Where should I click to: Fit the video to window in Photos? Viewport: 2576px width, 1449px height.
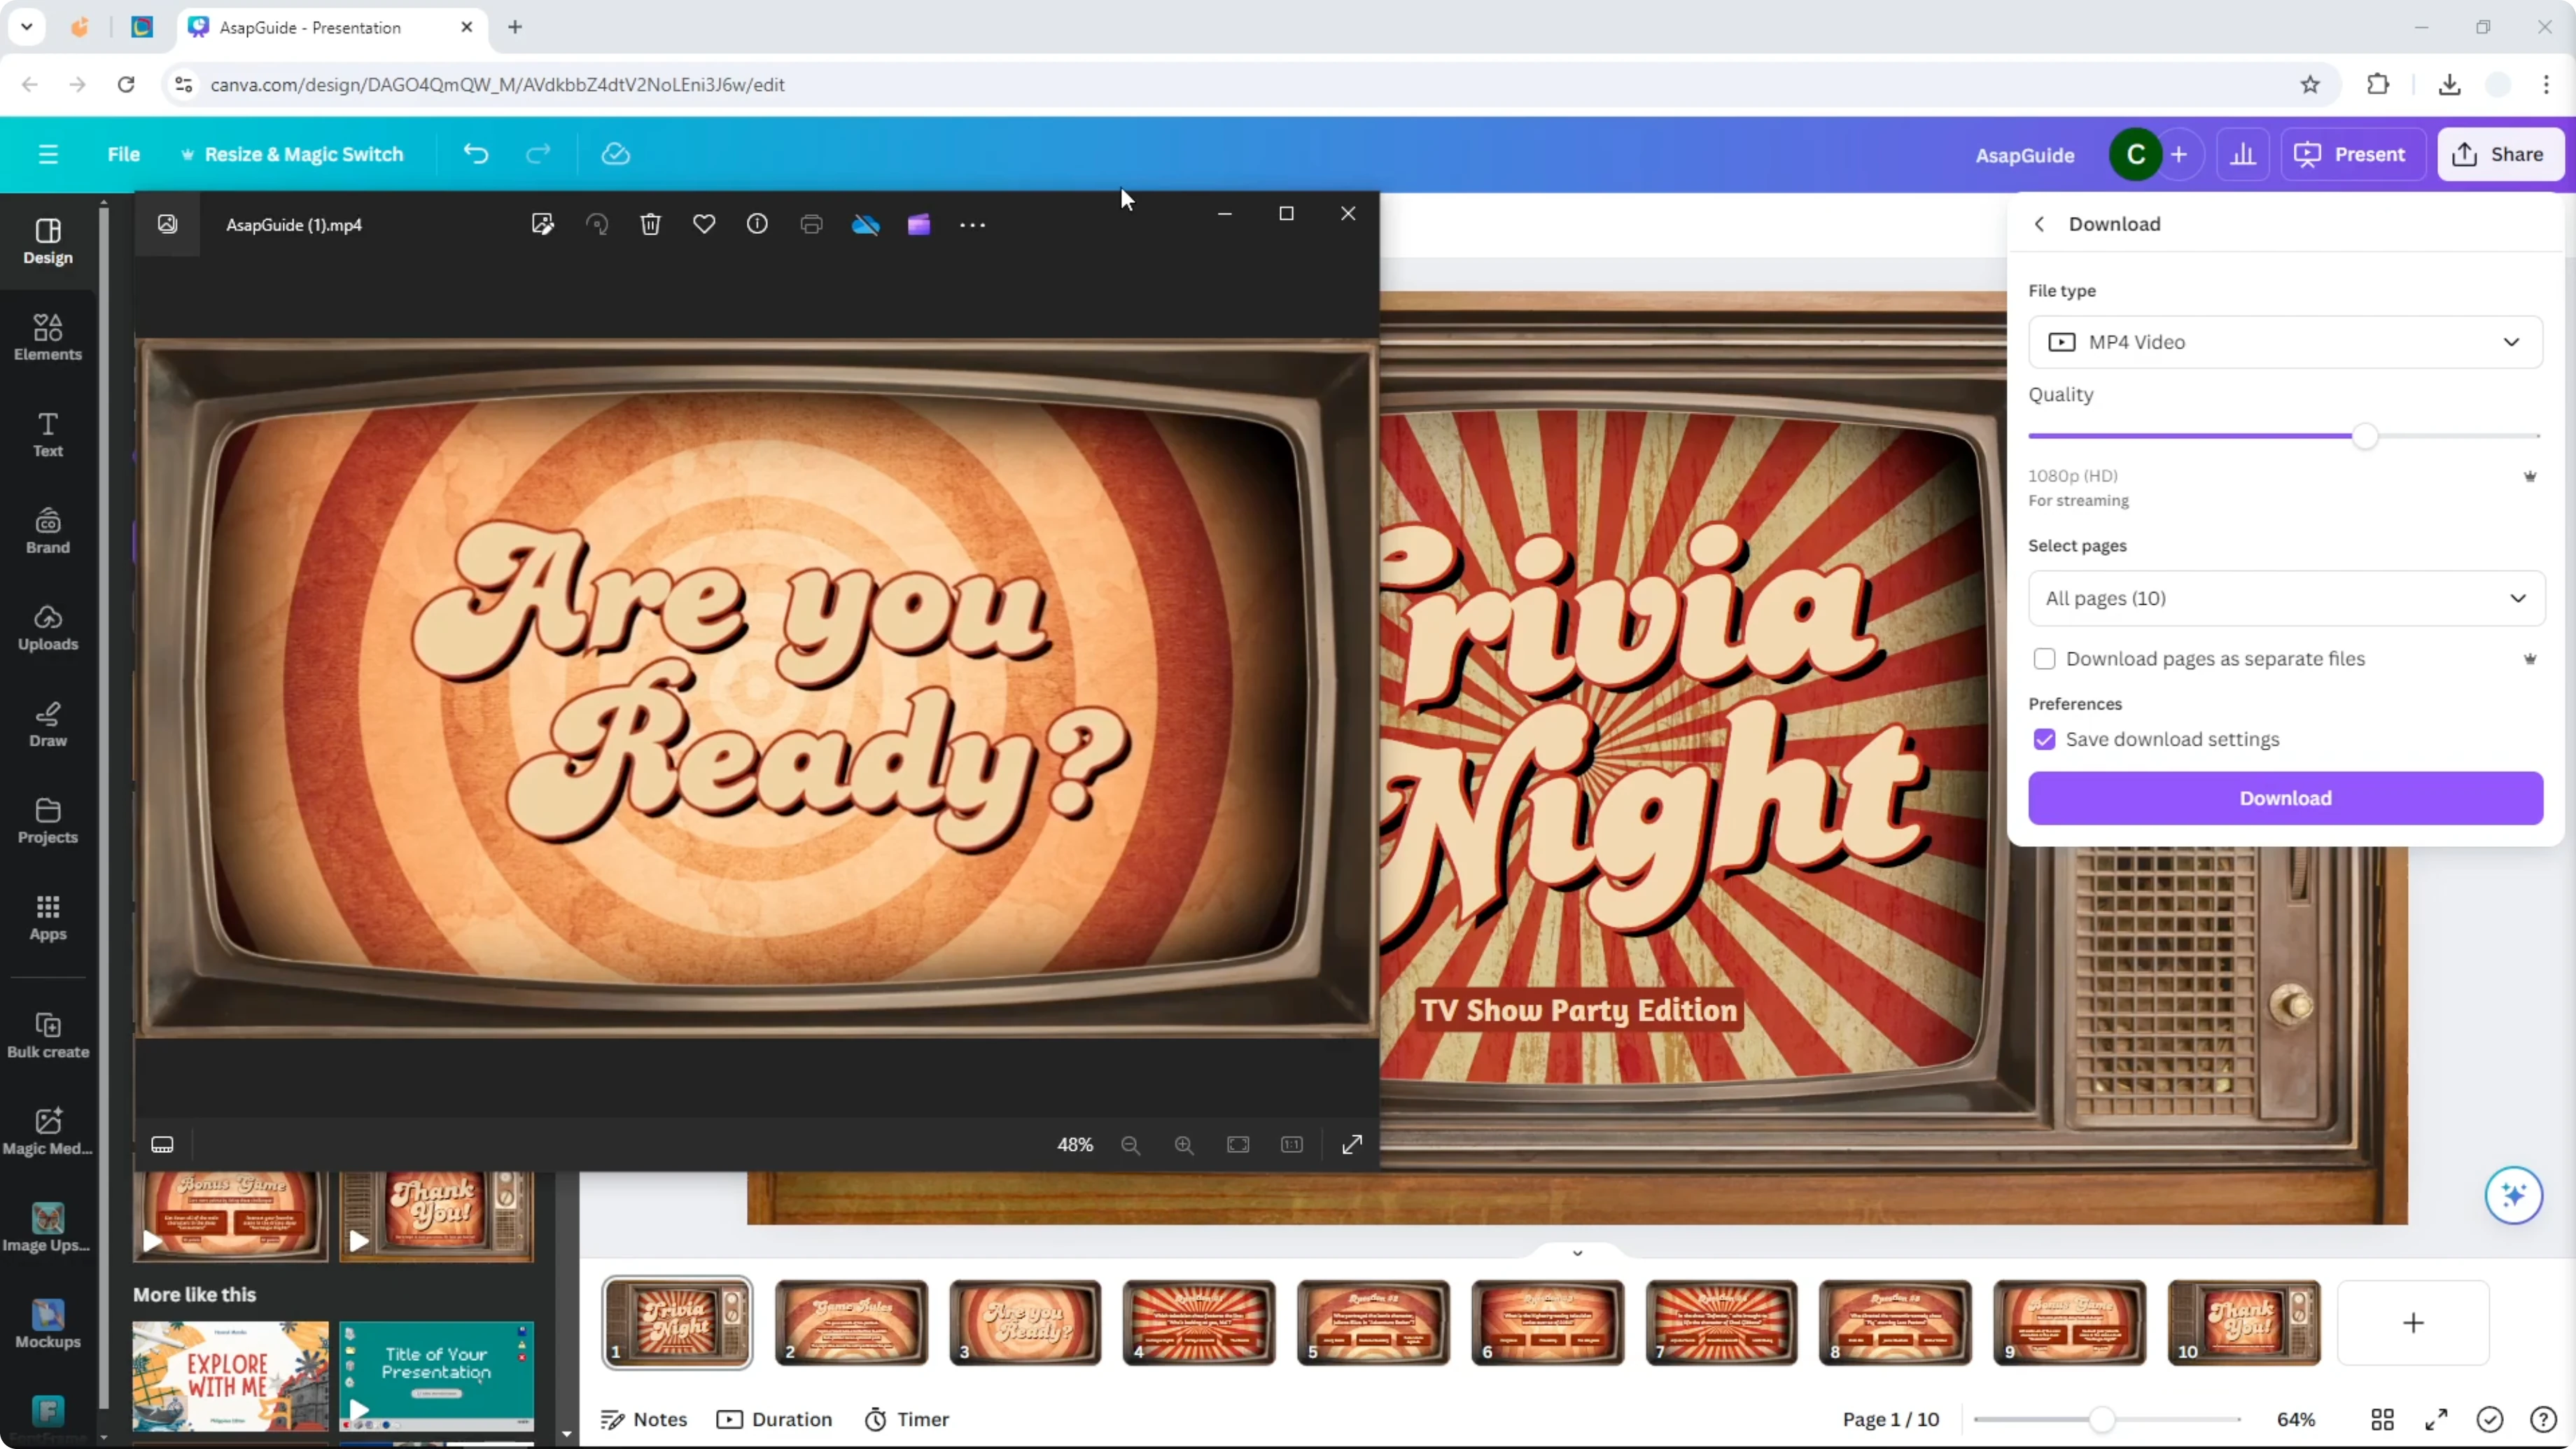[x=1238, y=1145]
